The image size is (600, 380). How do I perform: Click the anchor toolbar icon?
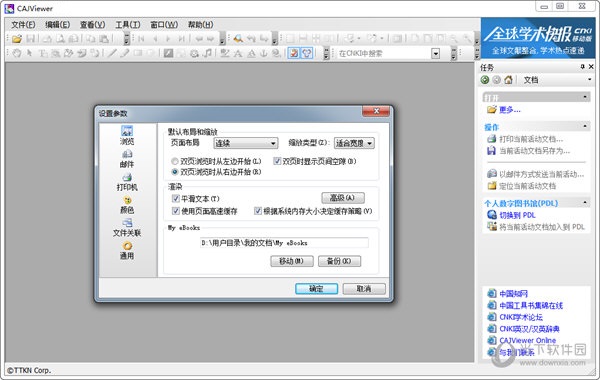point(263,53)
